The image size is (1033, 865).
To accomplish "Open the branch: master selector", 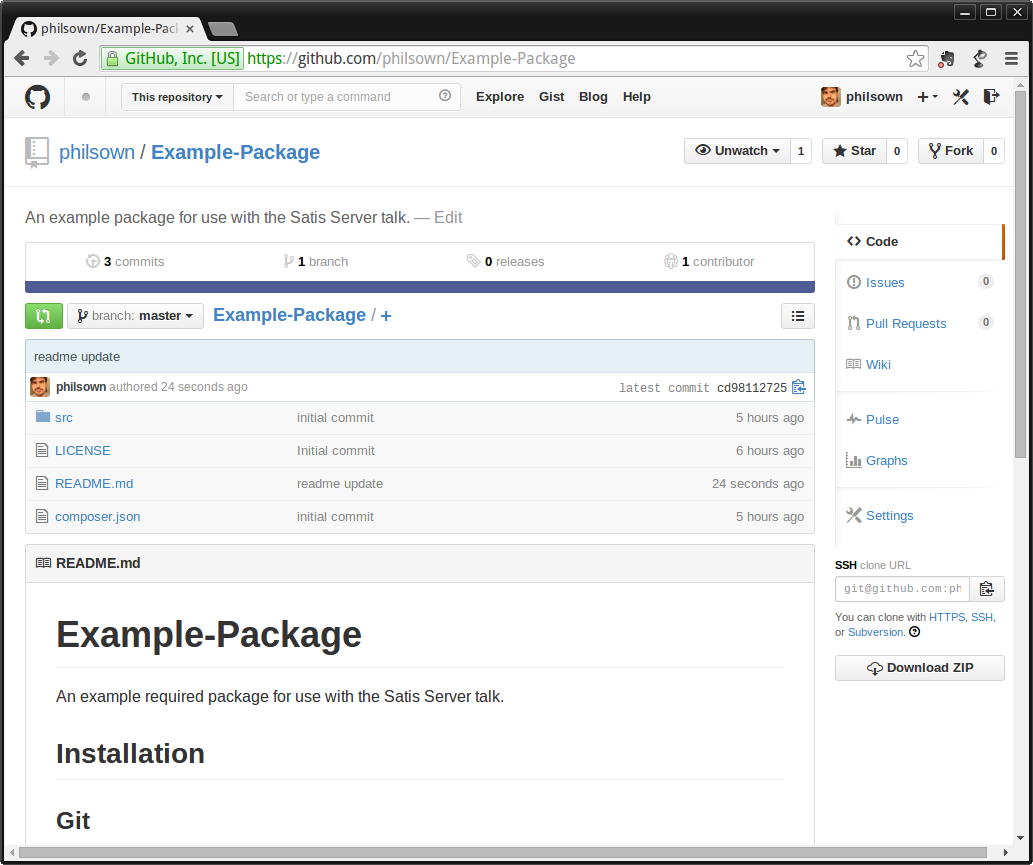I will coord(135,316).
